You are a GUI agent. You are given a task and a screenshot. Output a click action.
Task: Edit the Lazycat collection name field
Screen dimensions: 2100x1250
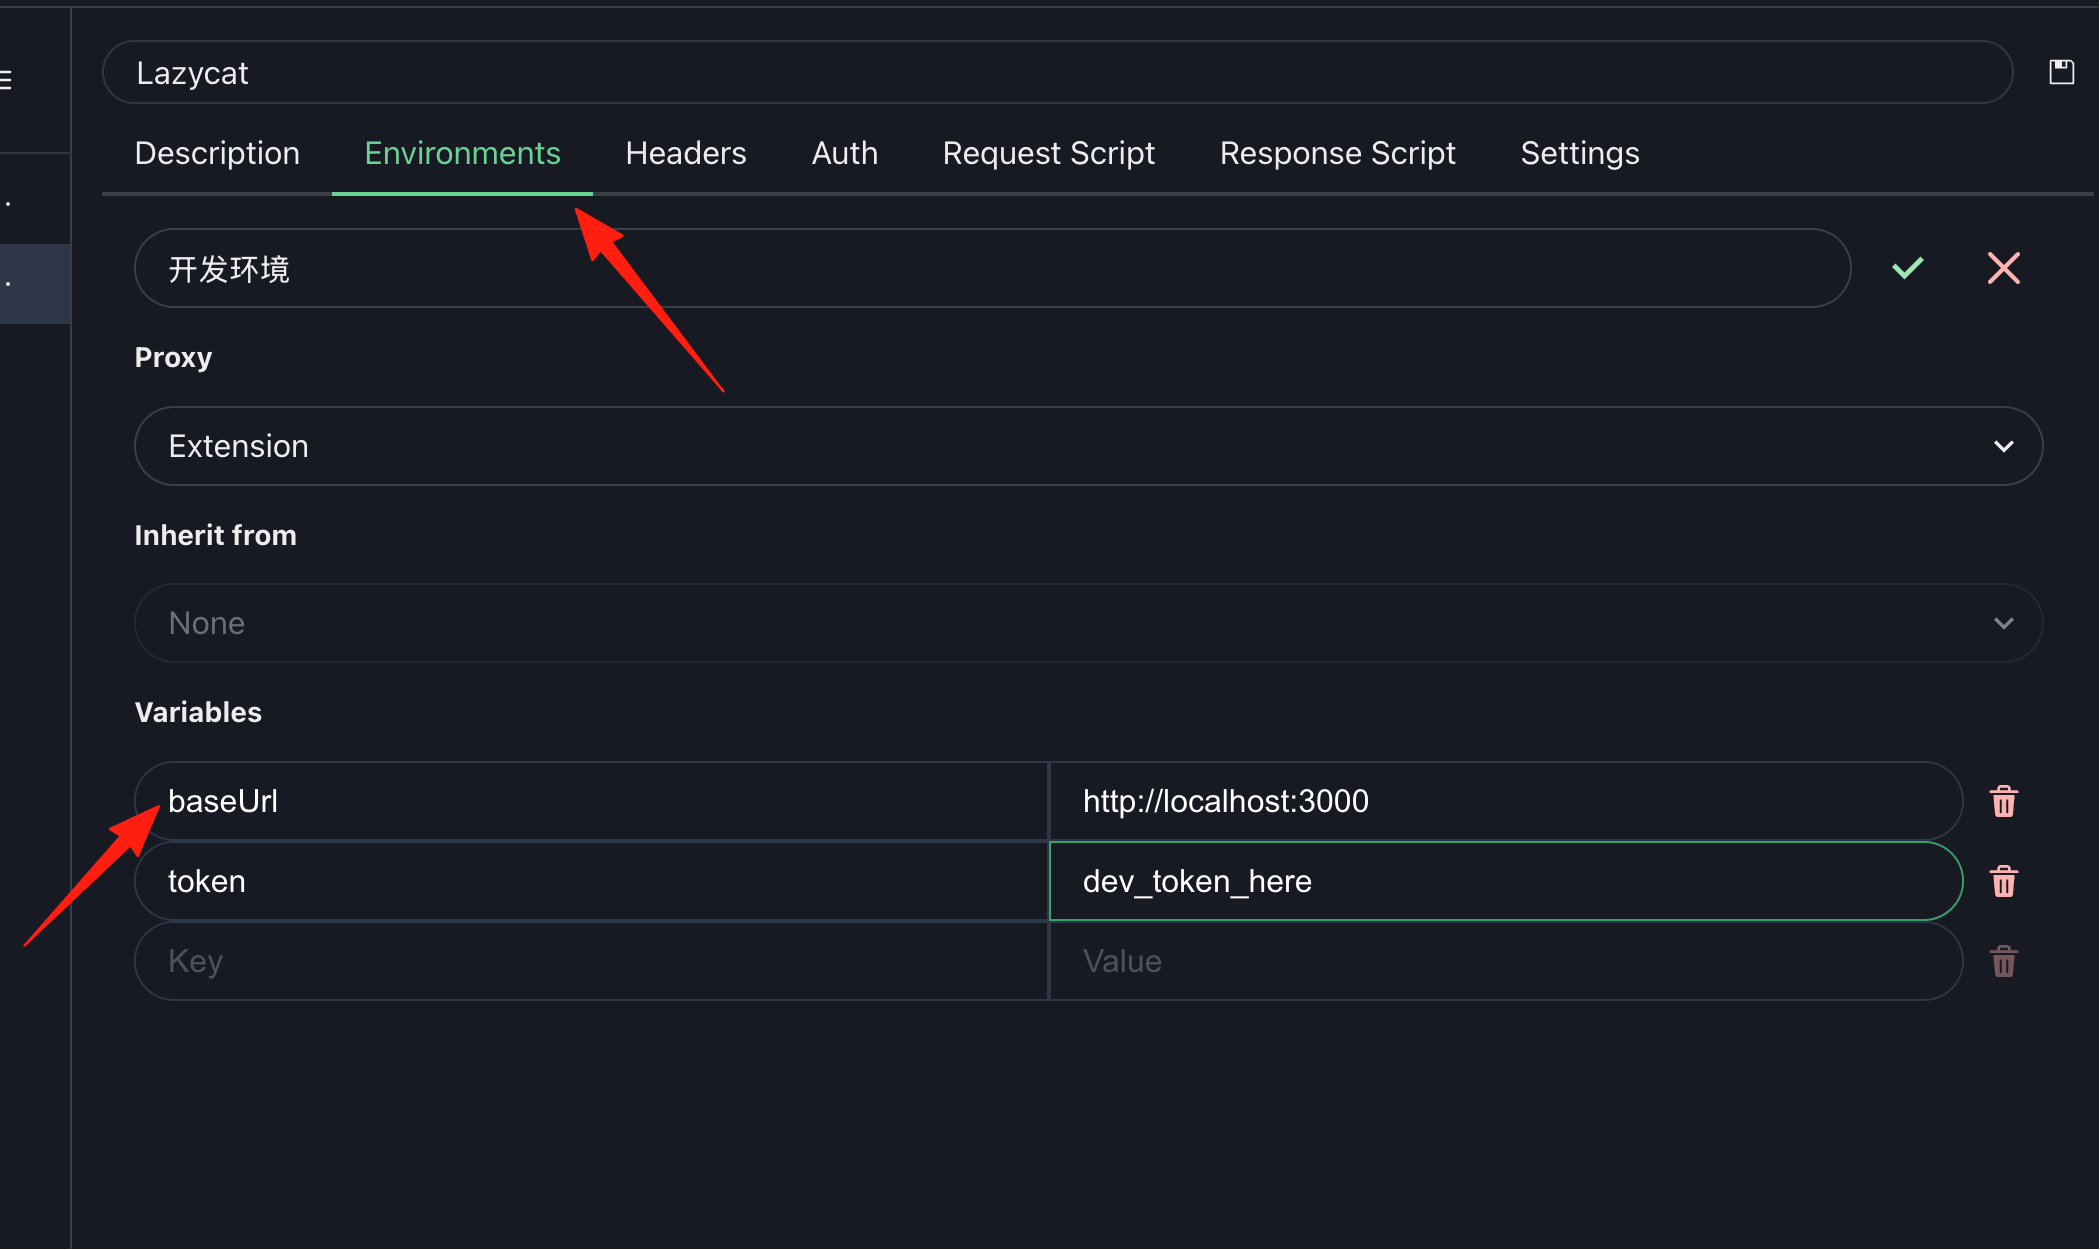click(1057, 72)
